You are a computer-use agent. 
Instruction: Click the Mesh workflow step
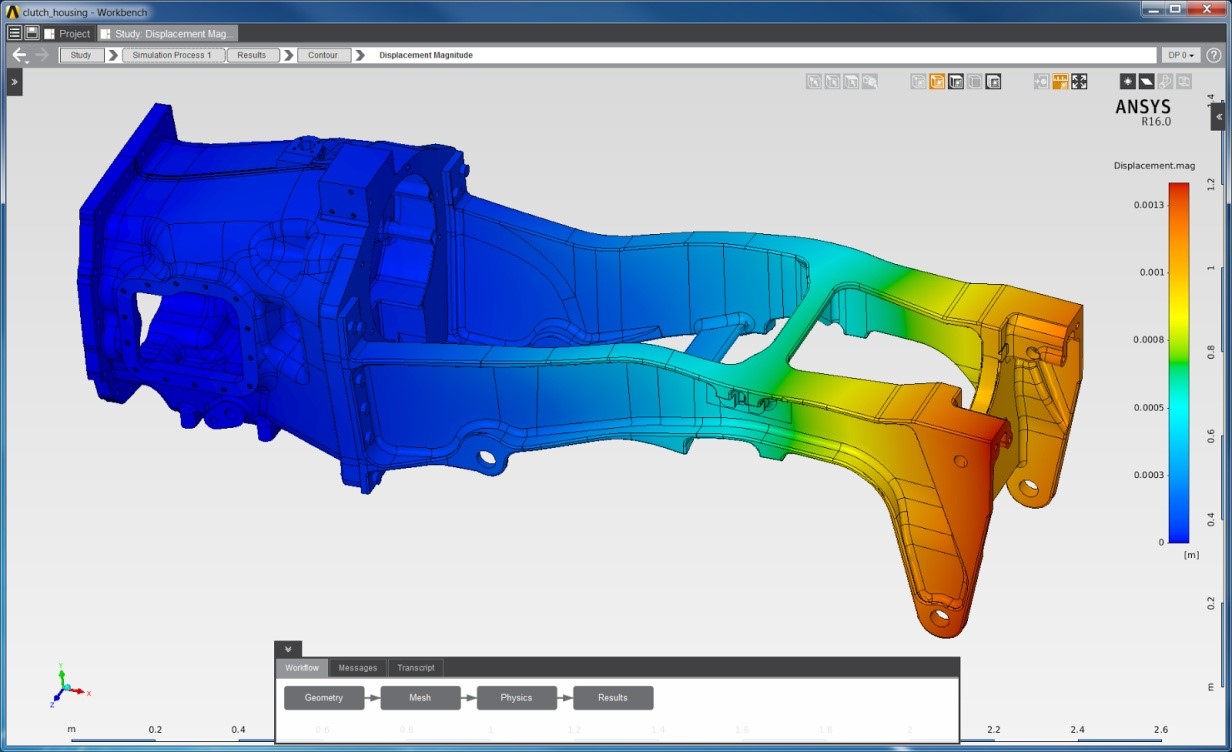(420, 698)
